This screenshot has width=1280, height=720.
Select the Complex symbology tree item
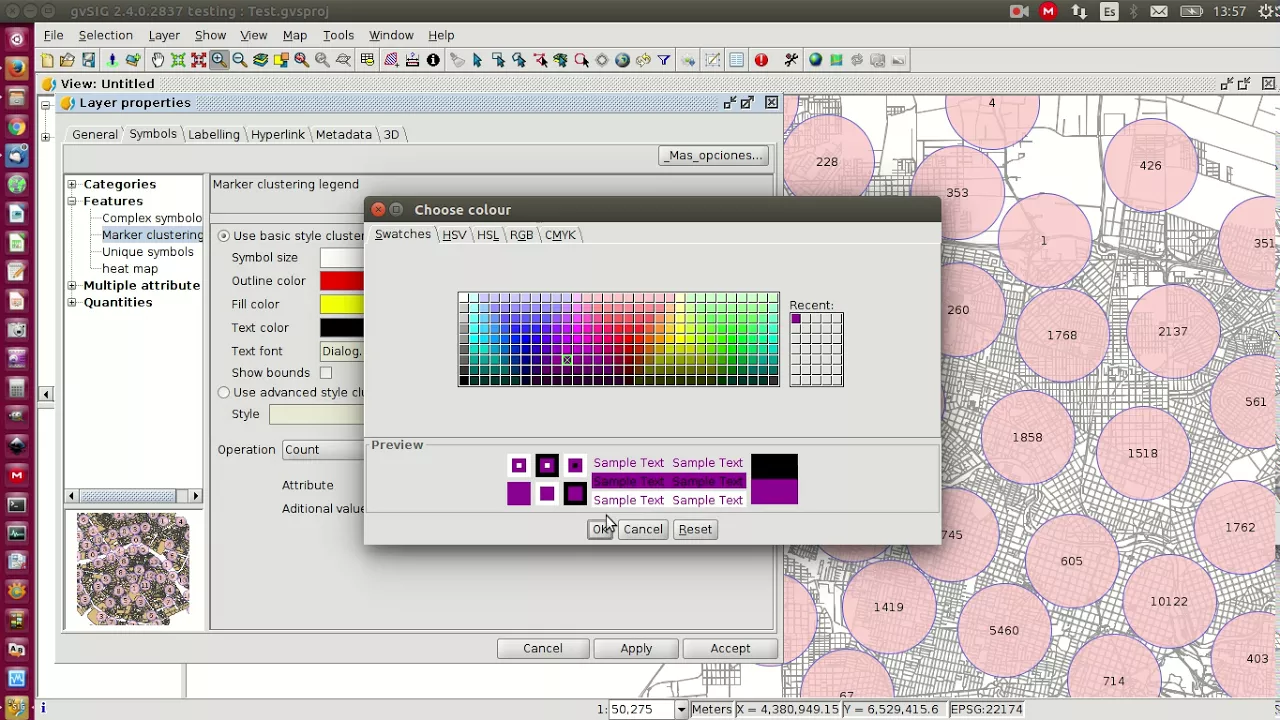(152, 218)
